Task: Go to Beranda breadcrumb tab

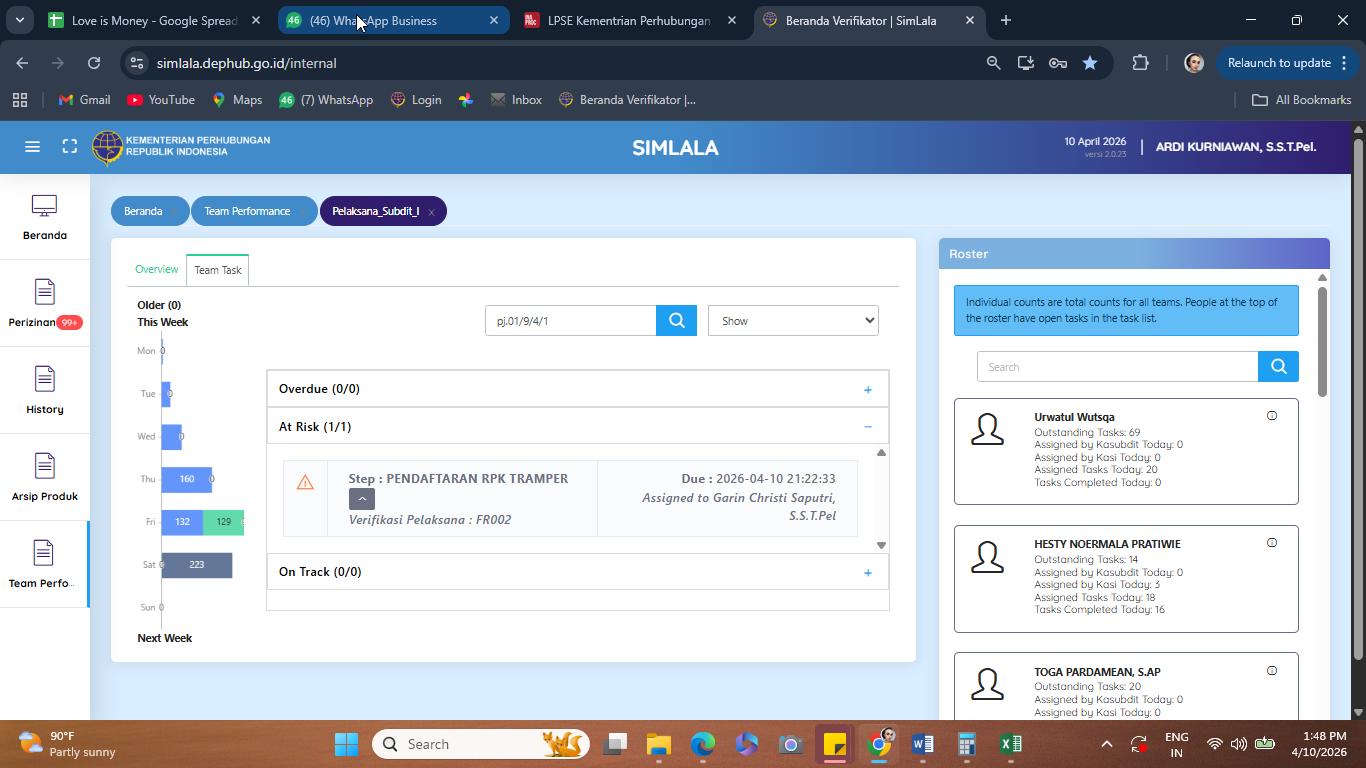Action: coord(143,211)
